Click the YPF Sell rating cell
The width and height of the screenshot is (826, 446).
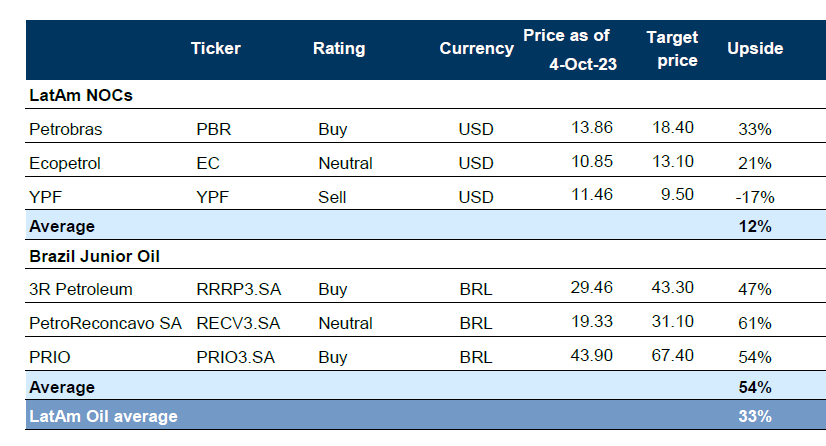[331, 197]
